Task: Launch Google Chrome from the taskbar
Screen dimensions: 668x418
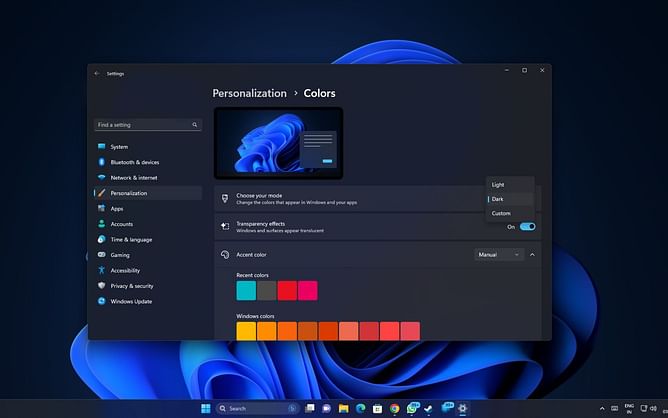Action: coord(394,408)
